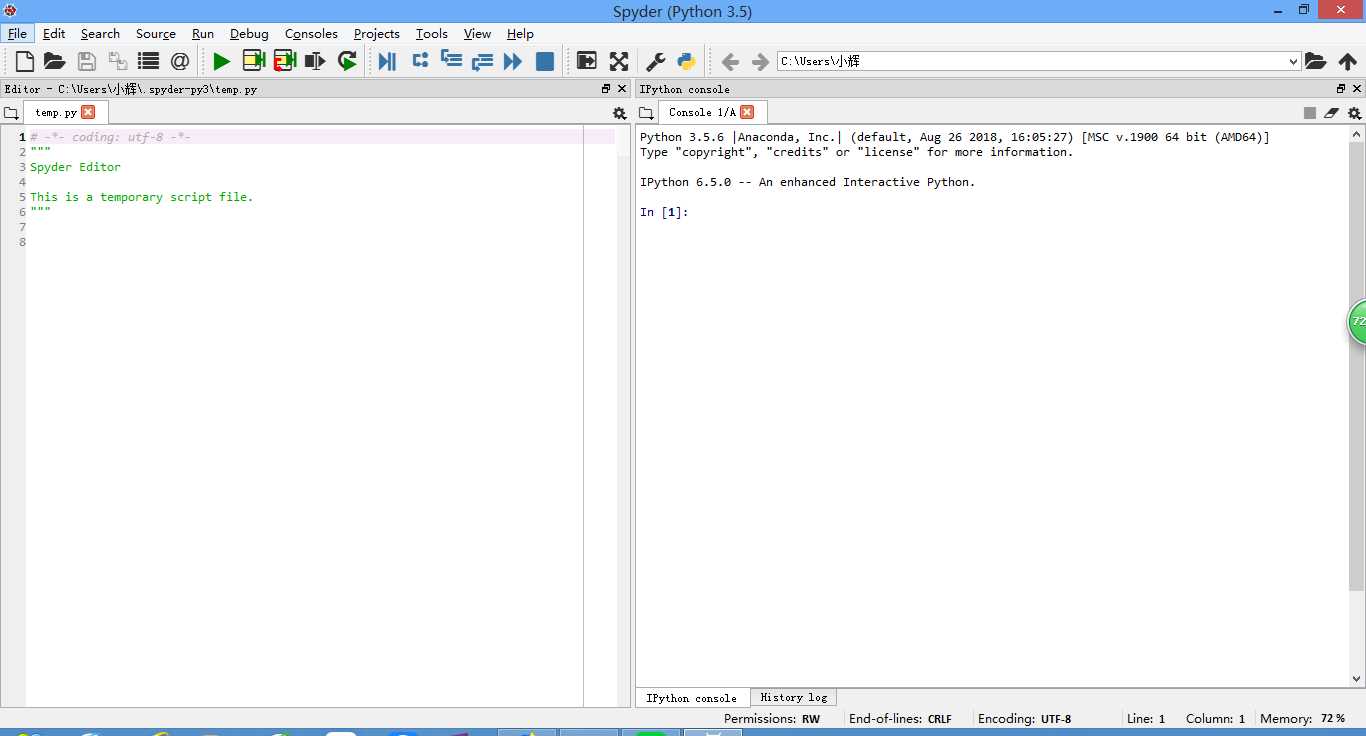Click the 'This is a temporary script file.' line
Image resolution: width=1366 pixels, height=736 pixels.
pos(141,197)
